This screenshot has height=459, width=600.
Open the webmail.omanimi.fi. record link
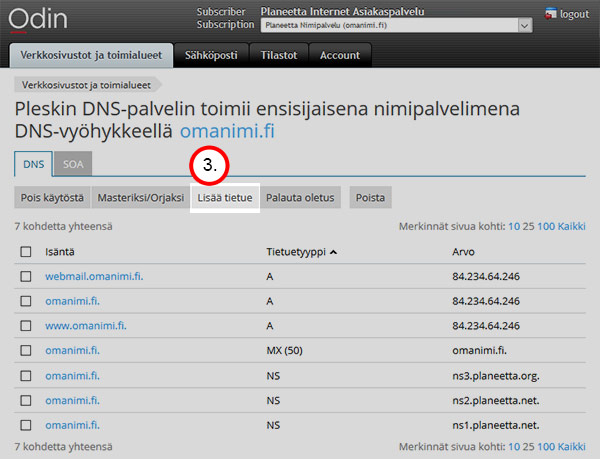[x=94, y=276]
